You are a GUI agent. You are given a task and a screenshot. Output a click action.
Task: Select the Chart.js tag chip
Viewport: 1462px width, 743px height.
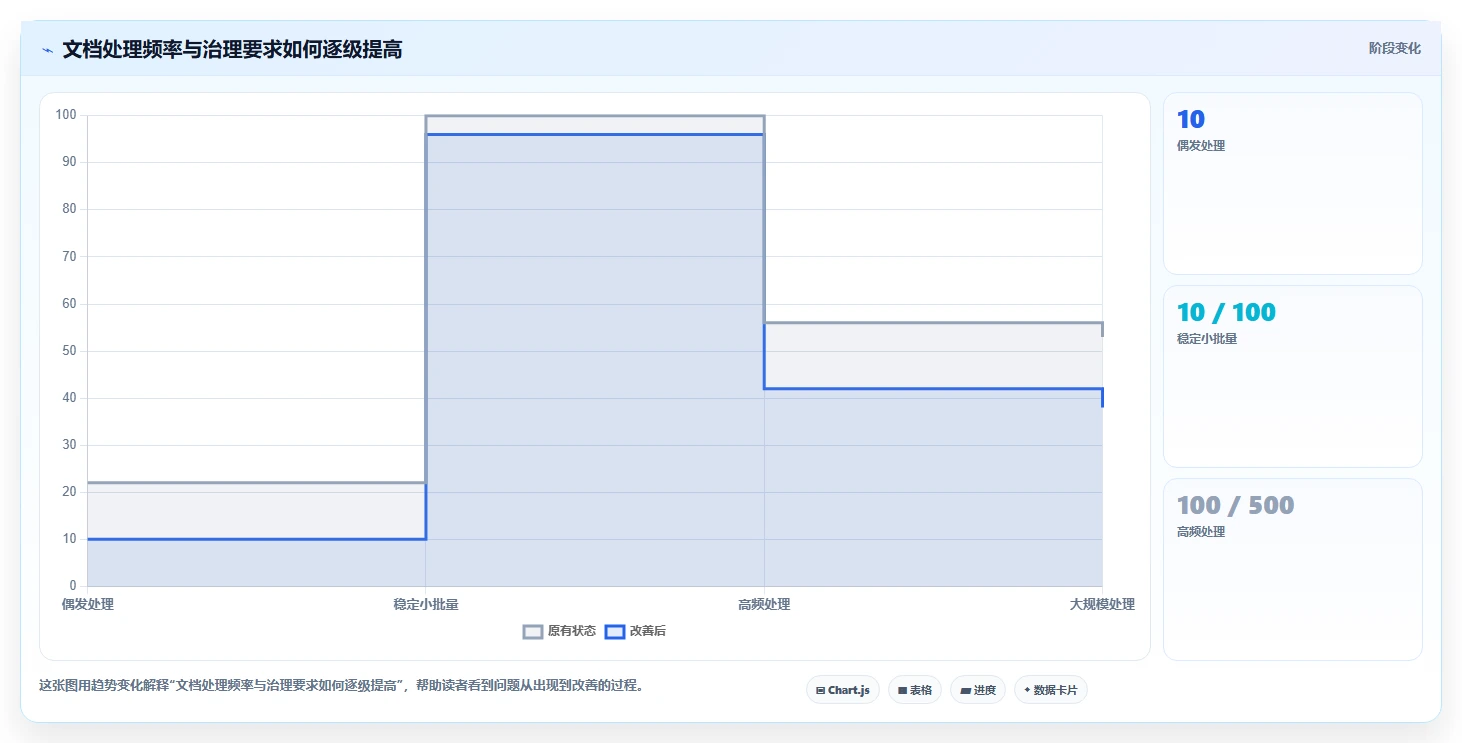(x=843, y=690)
